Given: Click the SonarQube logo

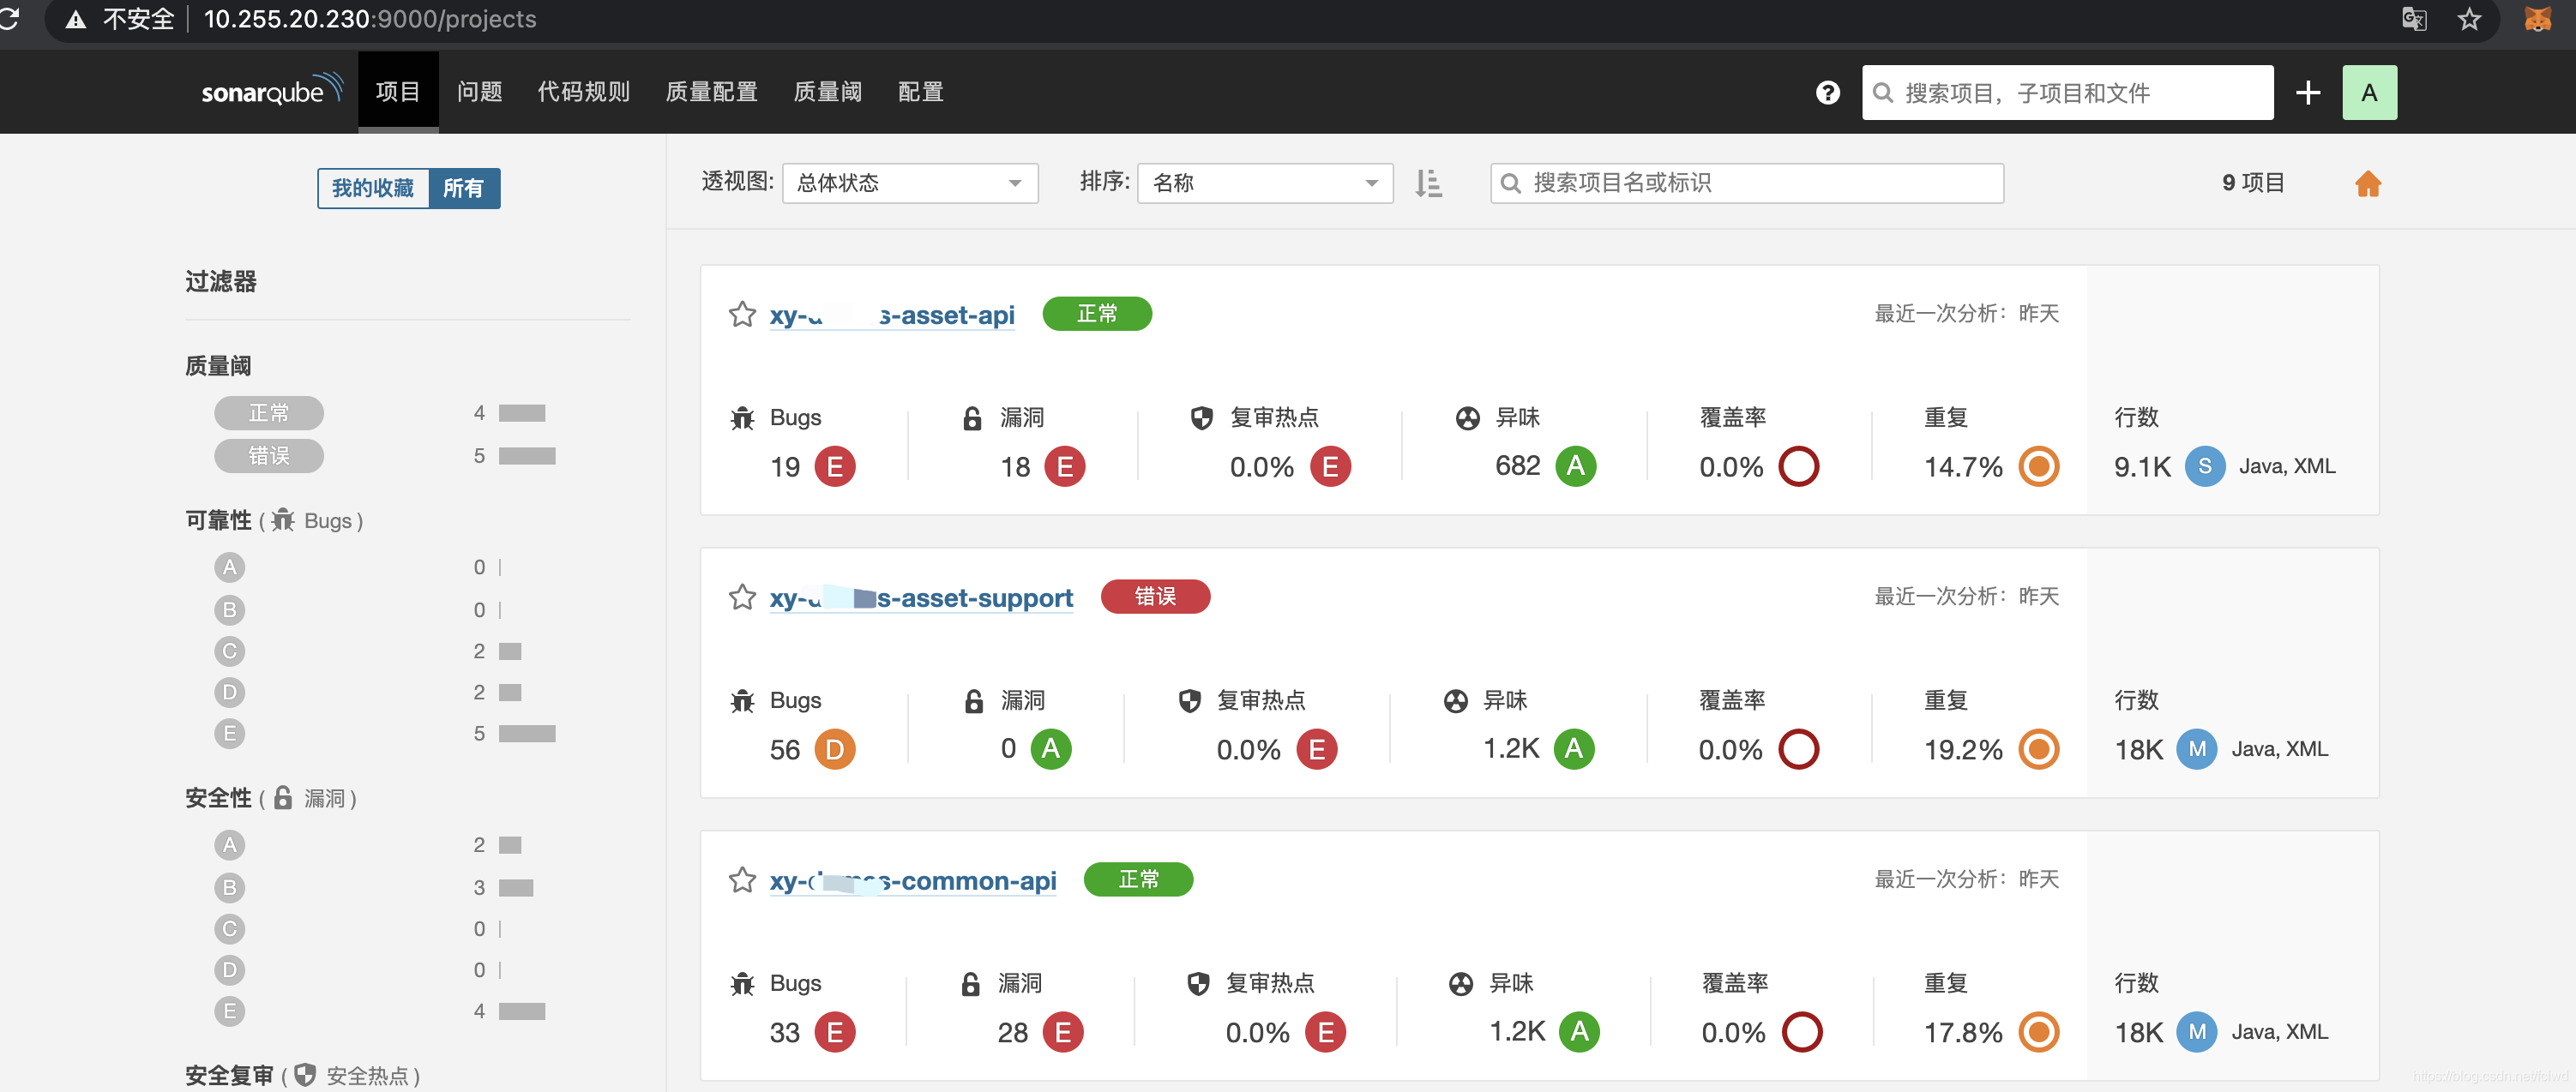Looking at the screenshot, I should click(x=271, y=90).
